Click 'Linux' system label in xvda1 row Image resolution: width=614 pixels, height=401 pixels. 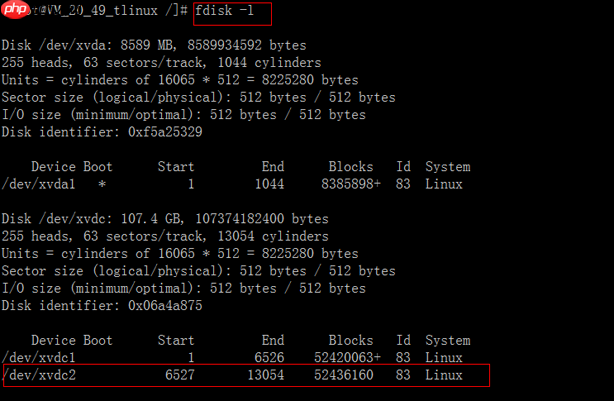pos(444,184)
